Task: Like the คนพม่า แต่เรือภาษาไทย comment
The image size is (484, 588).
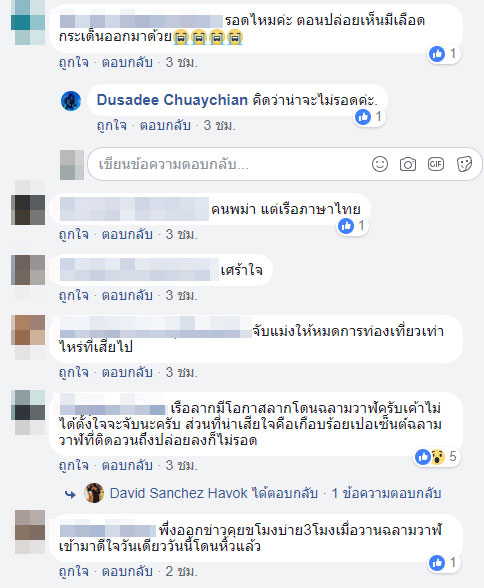Action: pos(74,234)
